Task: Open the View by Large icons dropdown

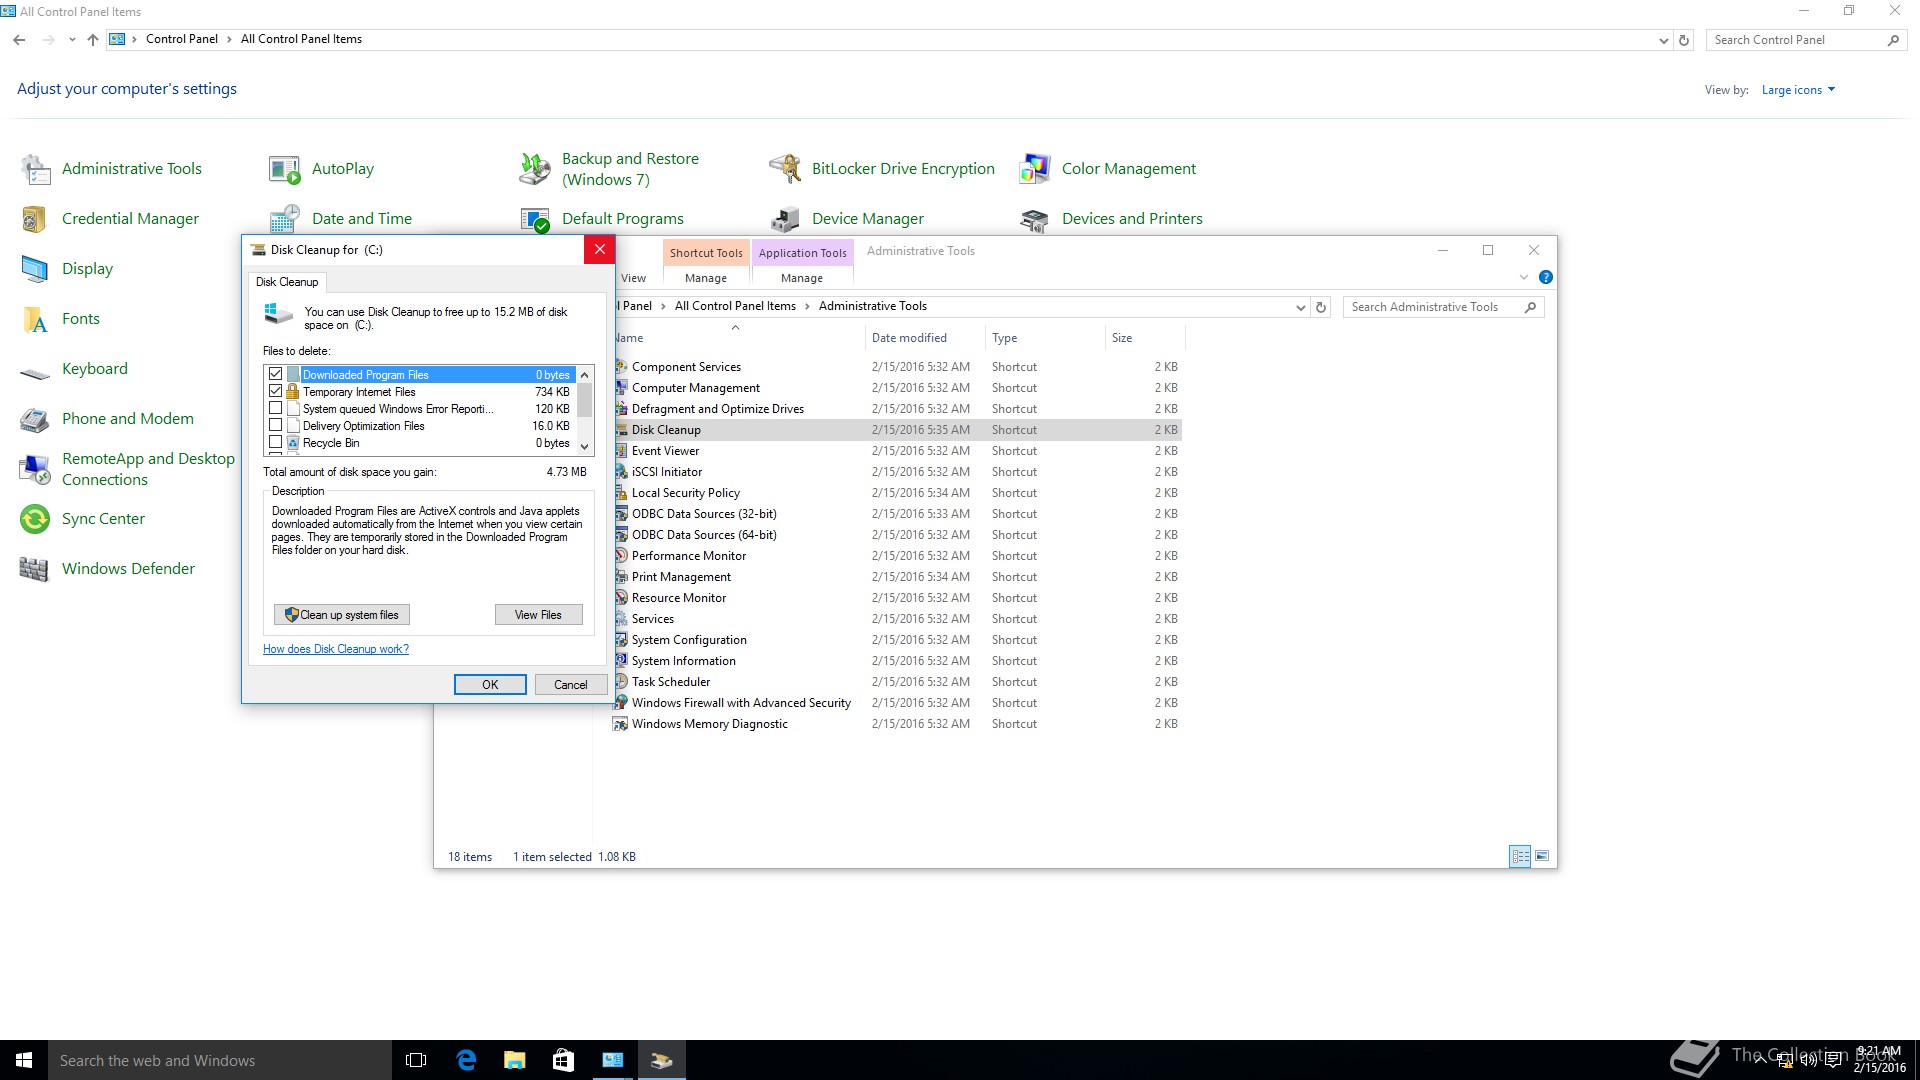Action: pyautogui.click(x=1798, y=90)
